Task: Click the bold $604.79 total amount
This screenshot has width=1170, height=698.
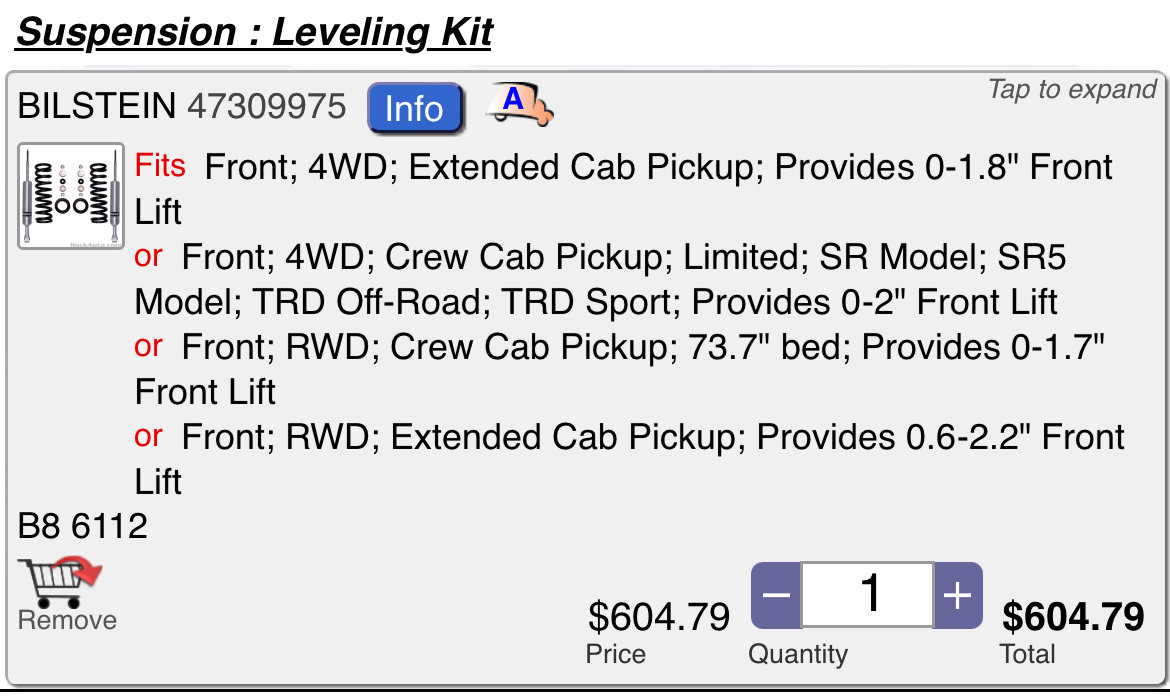Action: (x=1073, y=617)
